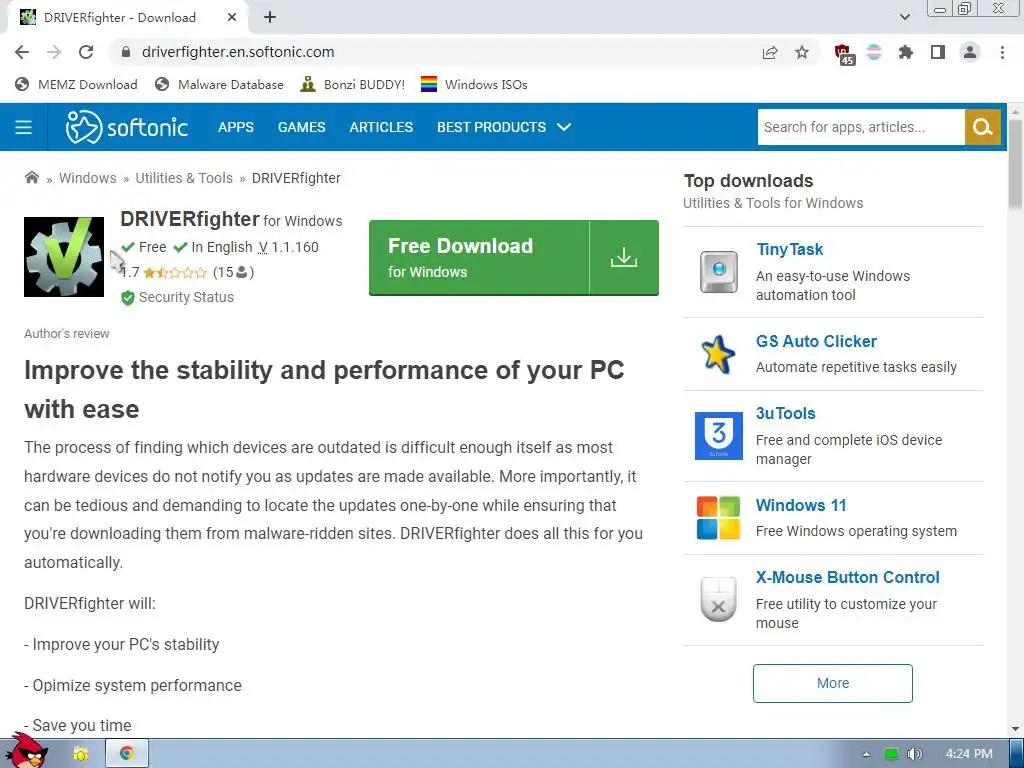
Task: Open the Windows ISOs bookmark
Action: pos(474,84)
